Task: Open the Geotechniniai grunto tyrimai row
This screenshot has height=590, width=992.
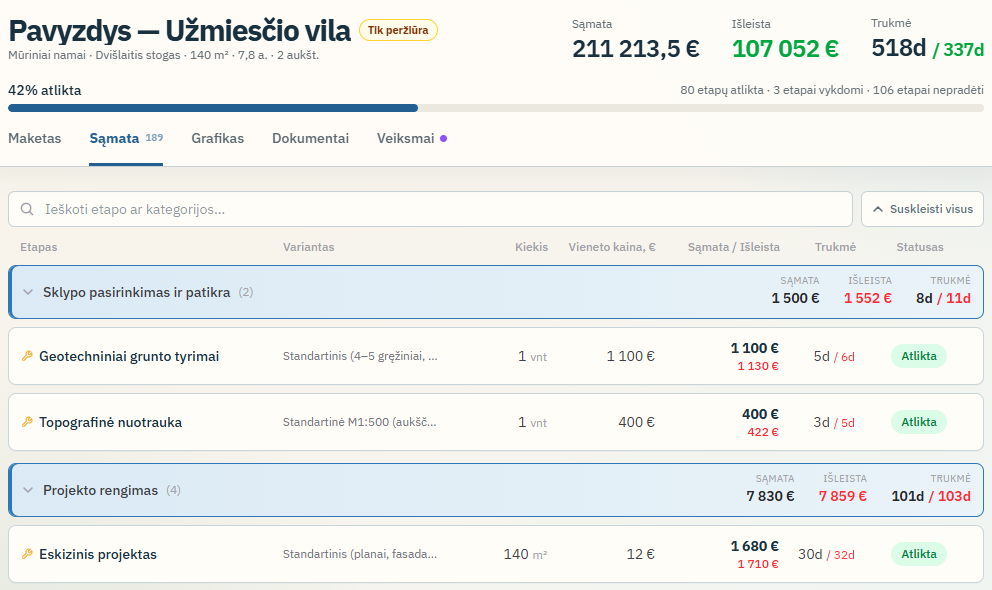Action: click(x=496, y=356)
